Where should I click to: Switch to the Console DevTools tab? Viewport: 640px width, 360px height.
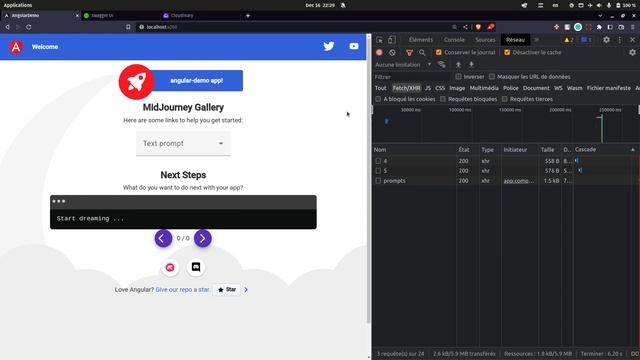pos(454,40)
